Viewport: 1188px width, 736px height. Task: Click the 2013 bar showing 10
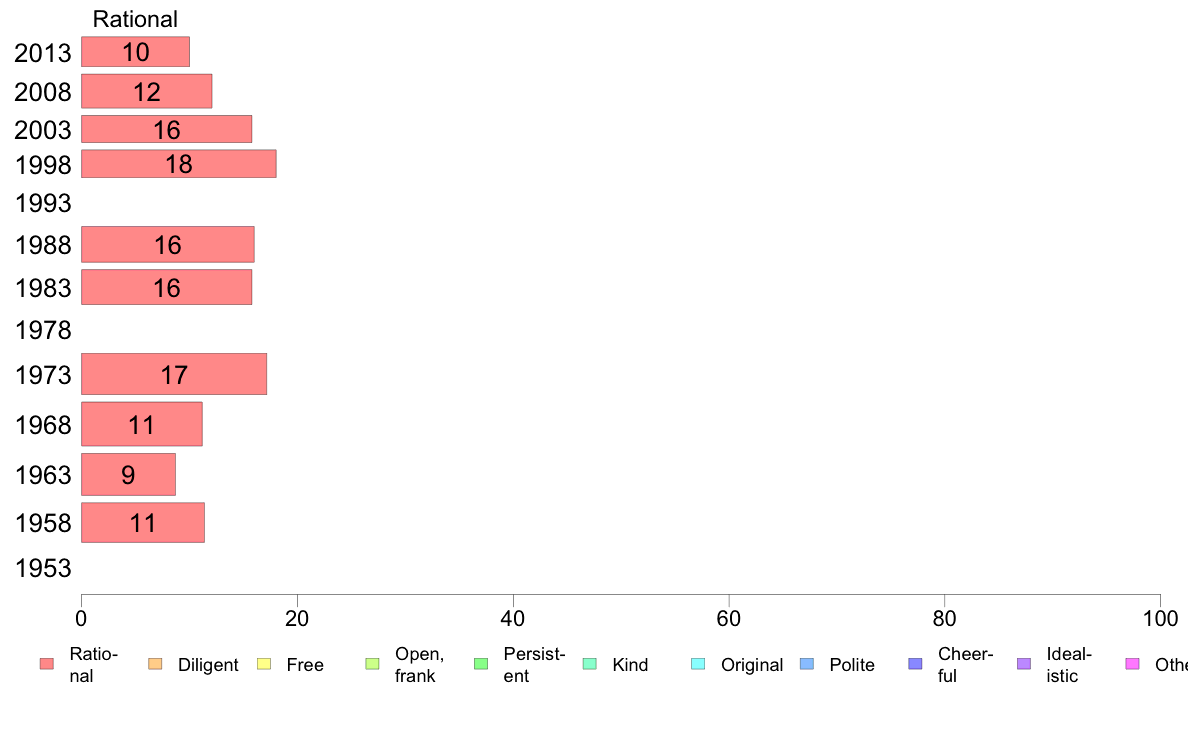point(136,52)
